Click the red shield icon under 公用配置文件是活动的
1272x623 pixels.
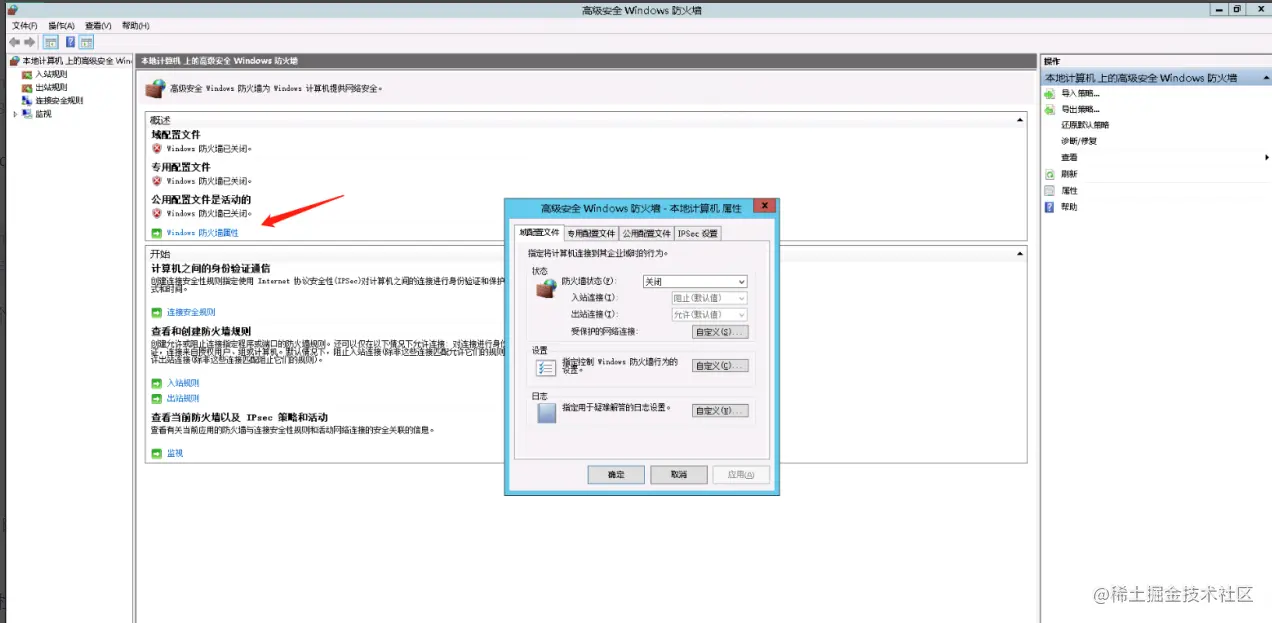156,213
